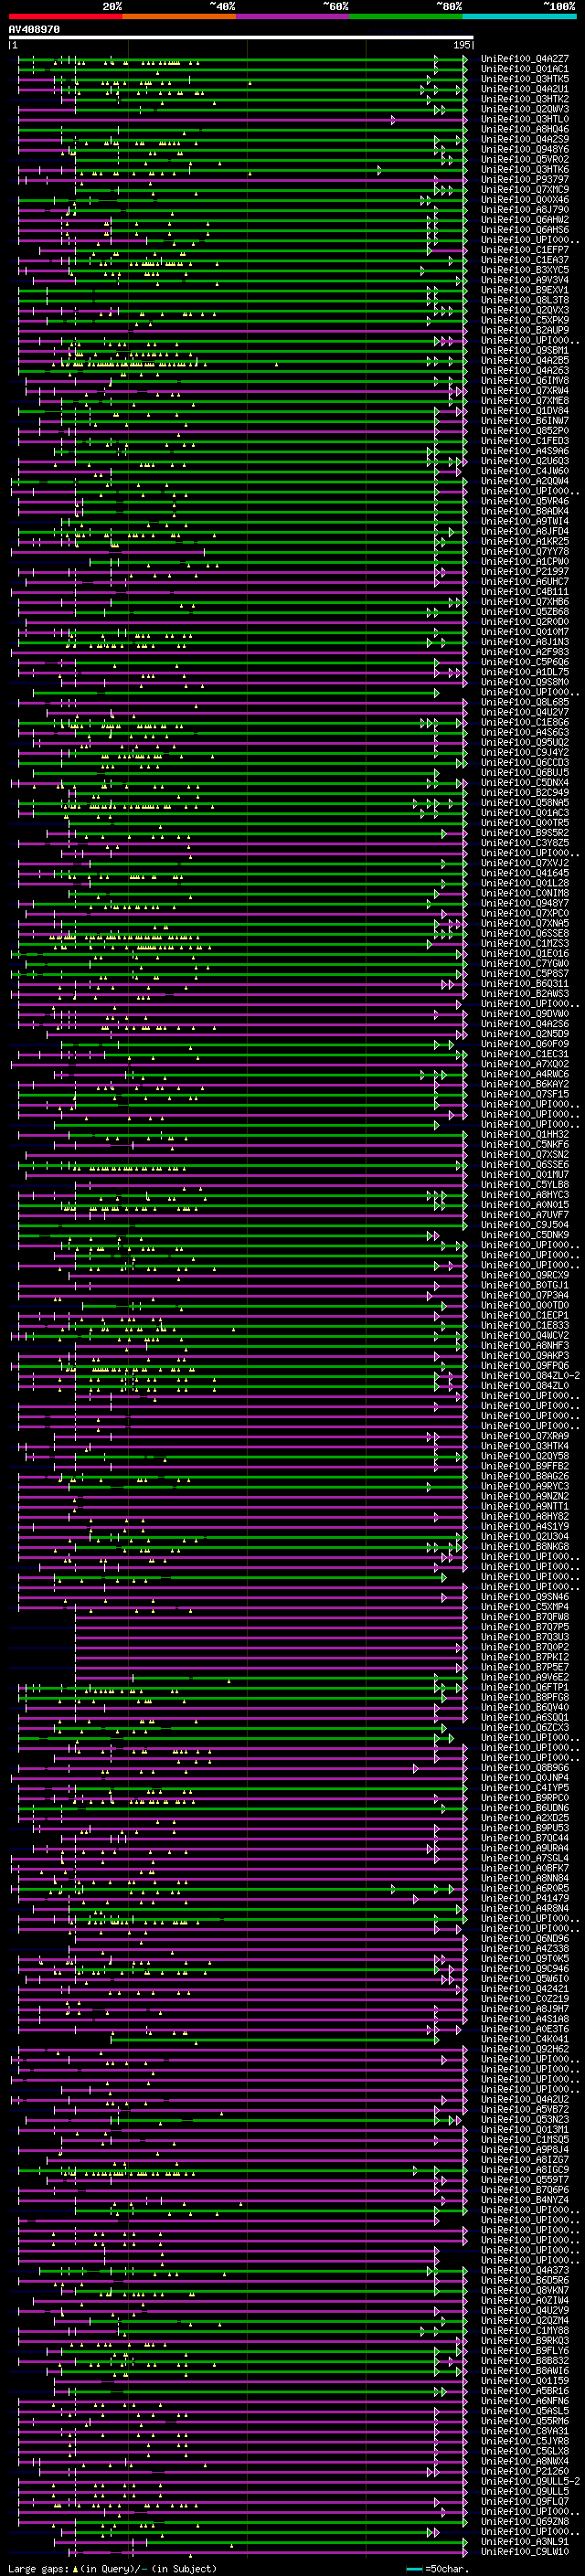Select hit label UniRef100_B6INW7
This screenshot has width=585, height=2576.
pos(525,421)
